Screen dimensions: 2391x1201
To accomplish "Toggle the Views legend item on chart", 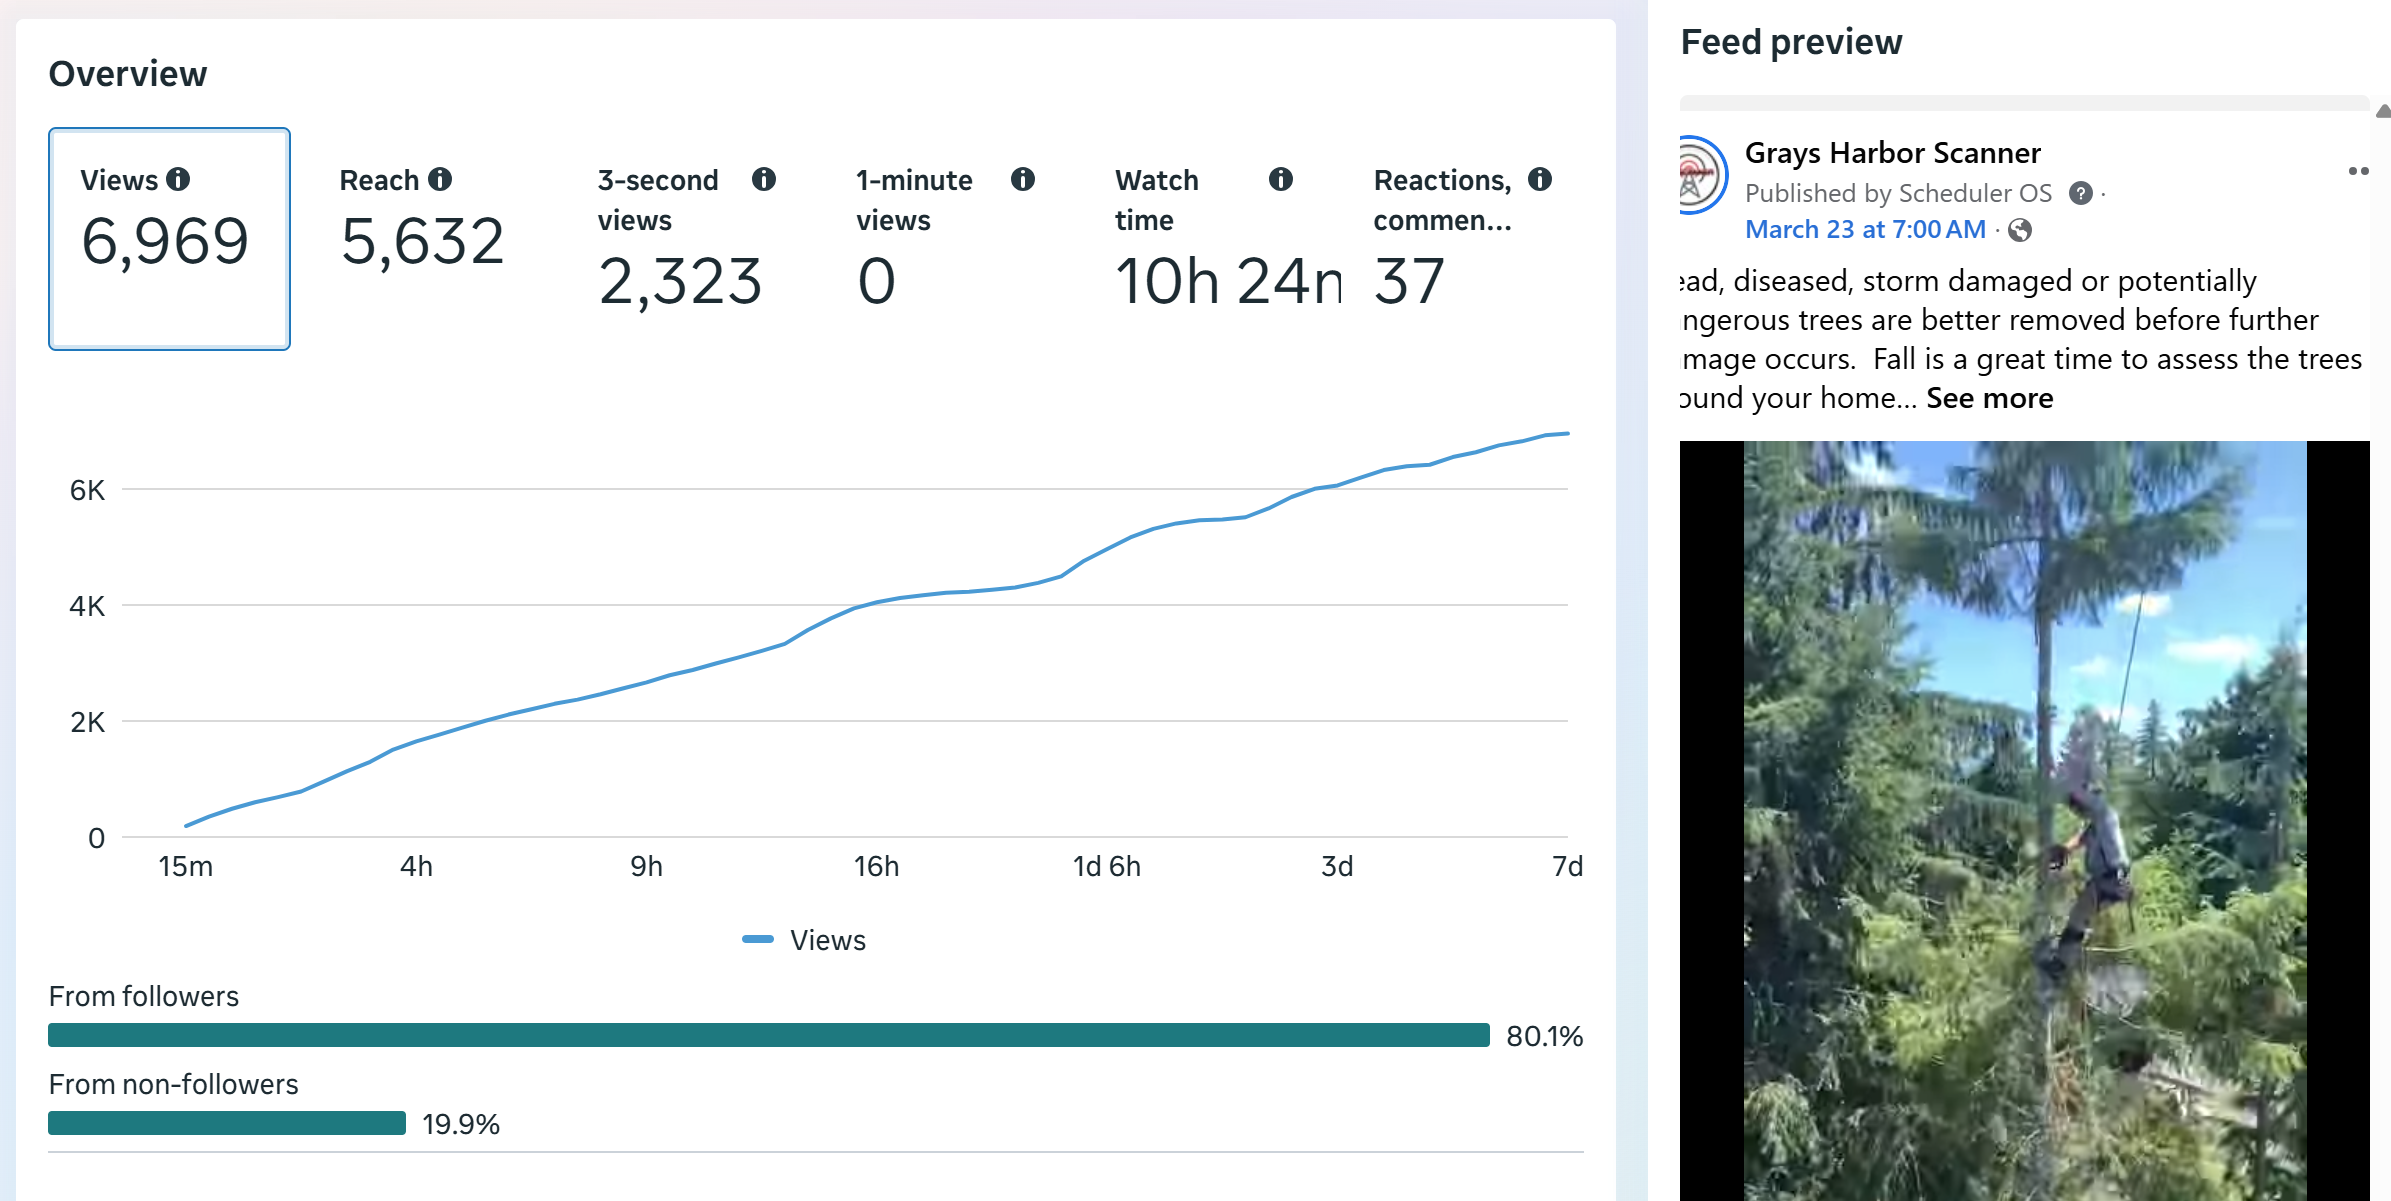I will pyautogui.click(x=805, y=940).
